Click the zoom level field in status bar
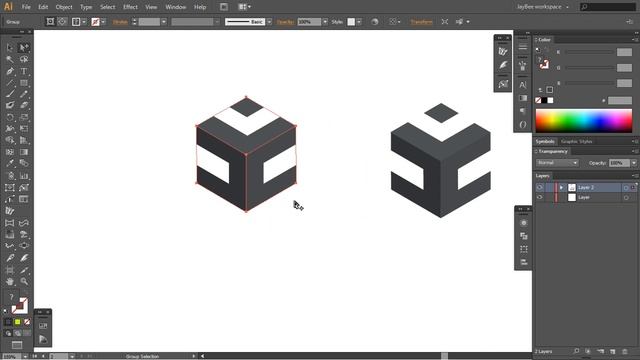 (x=11, y=356)
